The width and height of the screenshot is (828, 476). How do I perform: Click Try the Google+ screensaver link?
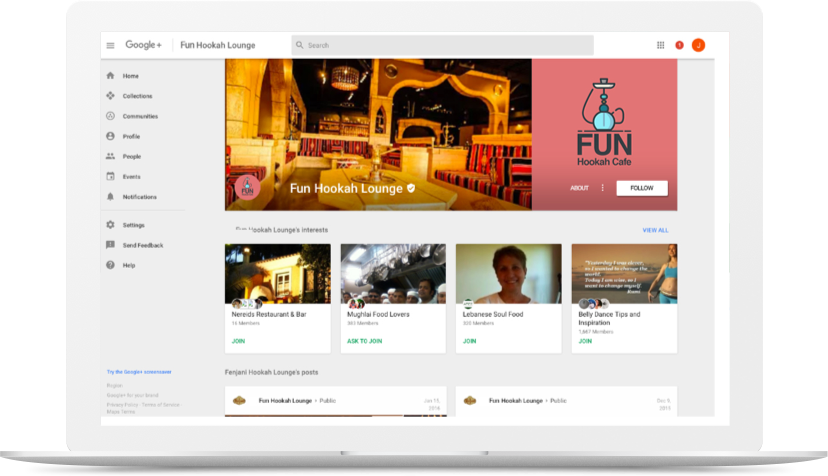tap(139, 372)
